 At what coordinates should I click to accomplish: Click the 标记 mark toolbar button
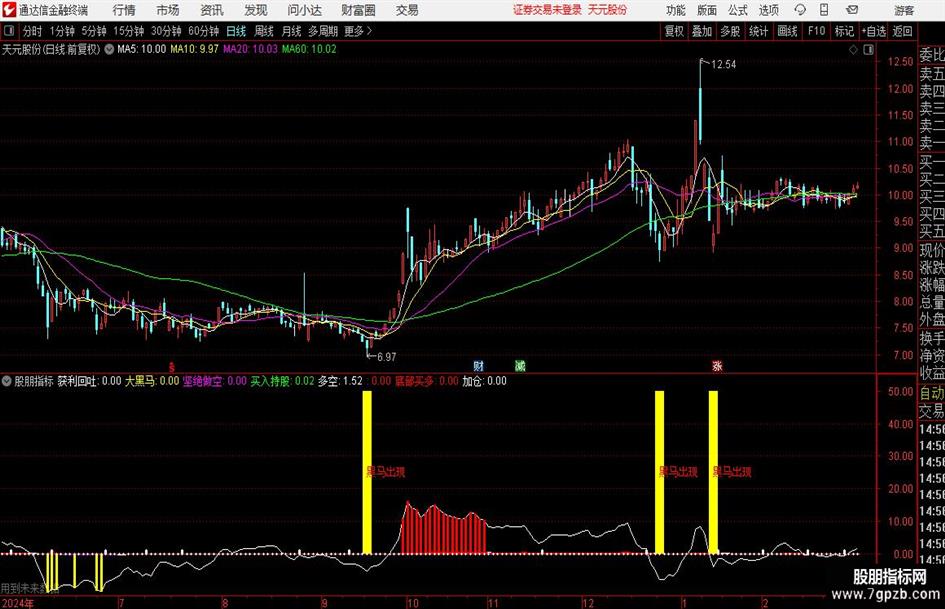[x=844, y=31]
